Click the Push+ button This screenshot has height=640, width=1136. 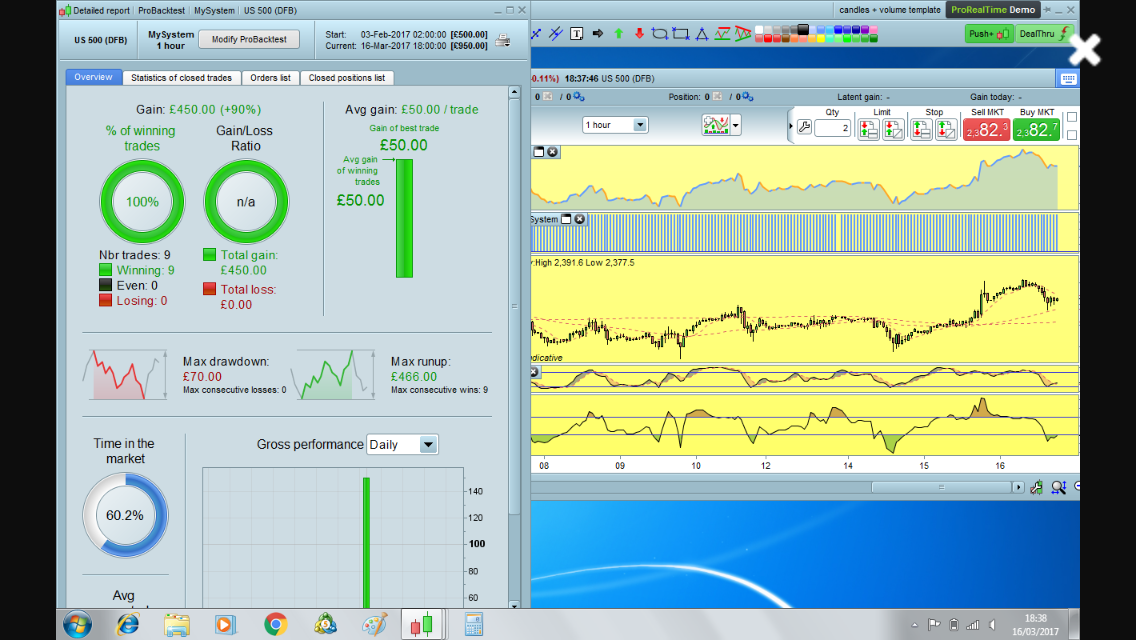tap(989, 33)
